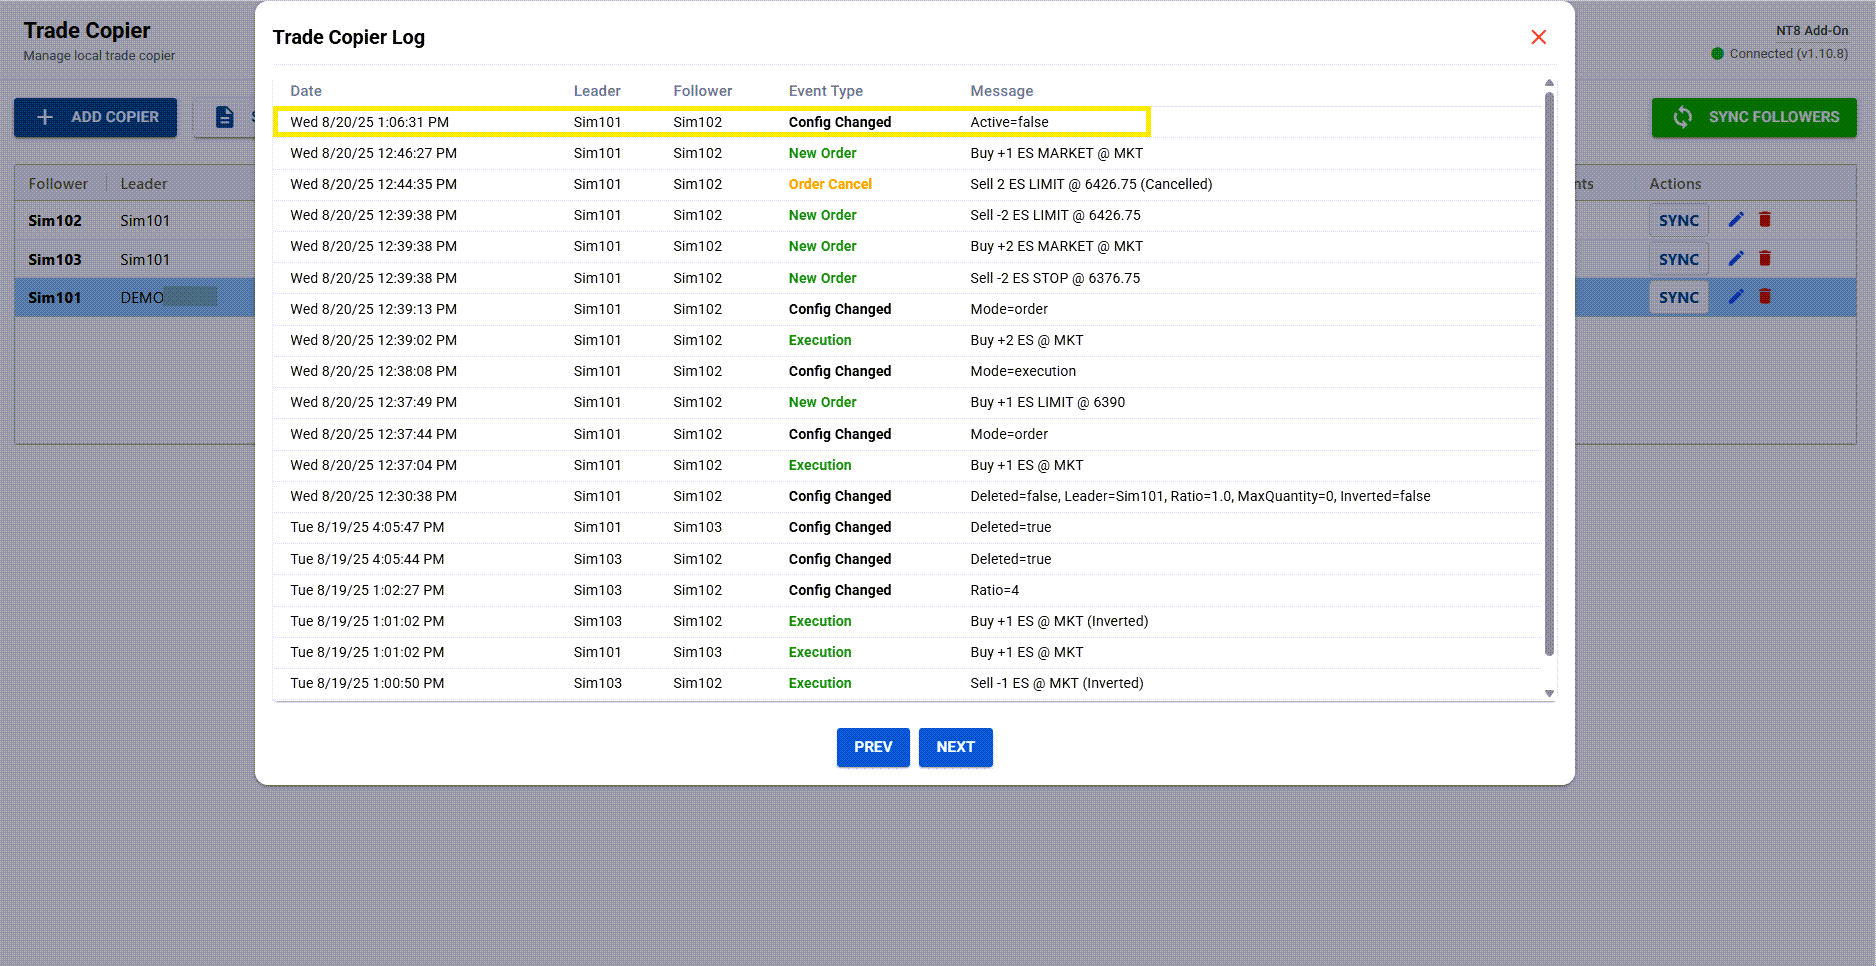
Task: Select log row dated Tue 1:01:02 PM Sim103 leader
Action: tap(908, 621)
